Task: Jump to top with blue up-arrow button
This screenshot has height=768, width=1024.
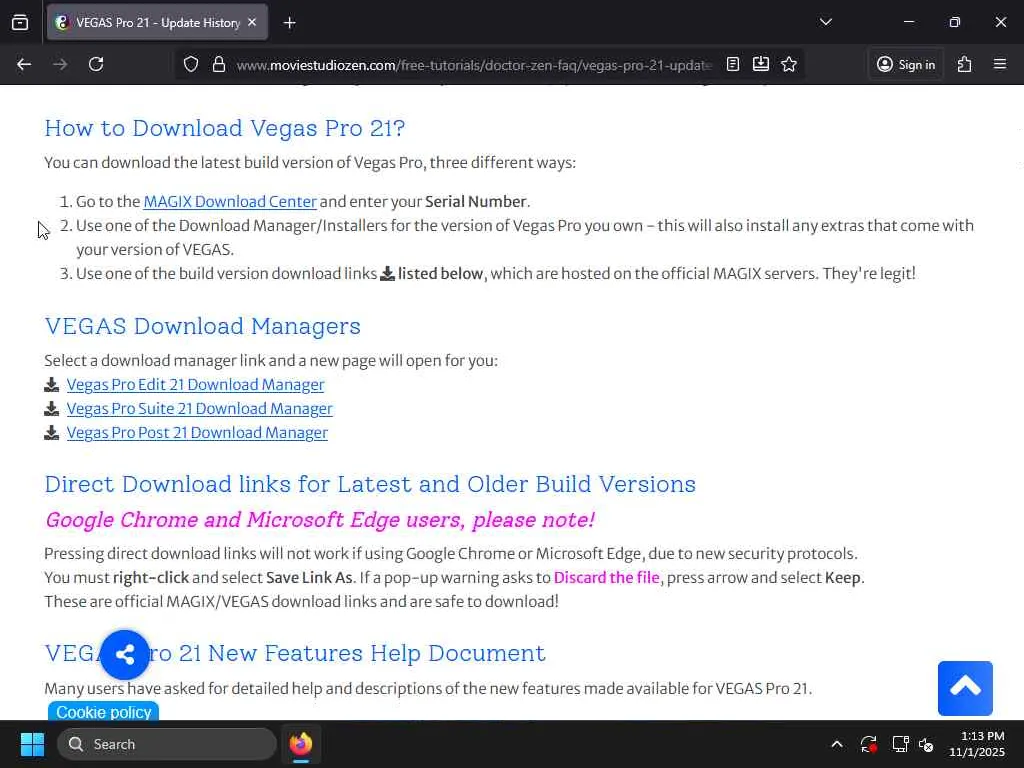Action: point(965,688)
